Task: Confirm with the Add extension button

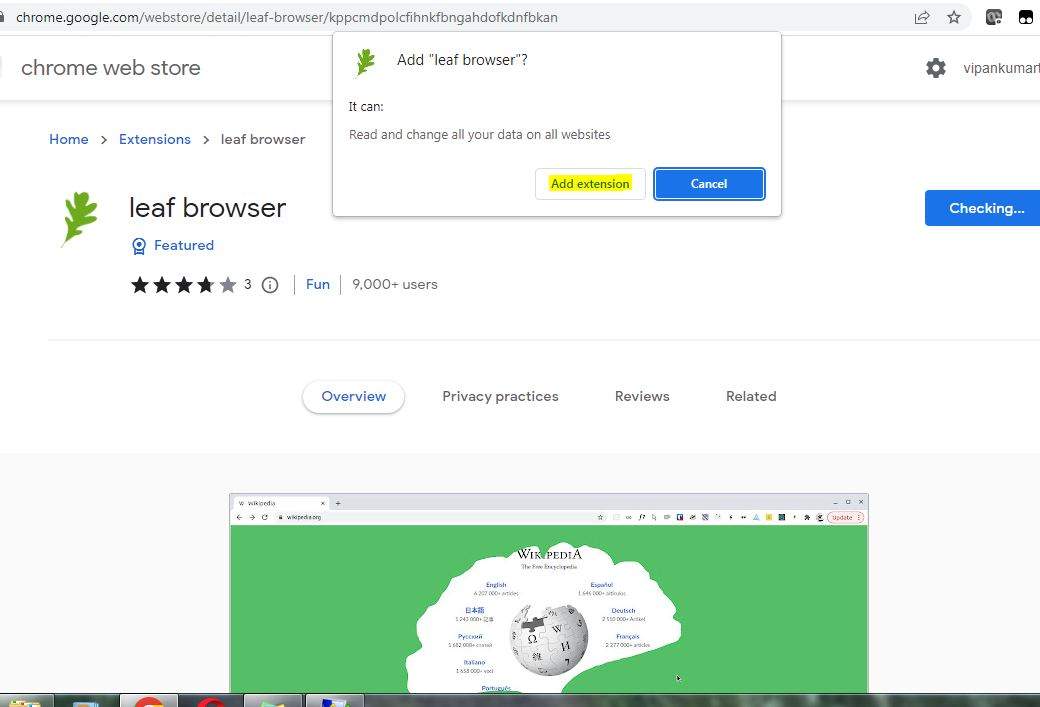Action: 590,184
